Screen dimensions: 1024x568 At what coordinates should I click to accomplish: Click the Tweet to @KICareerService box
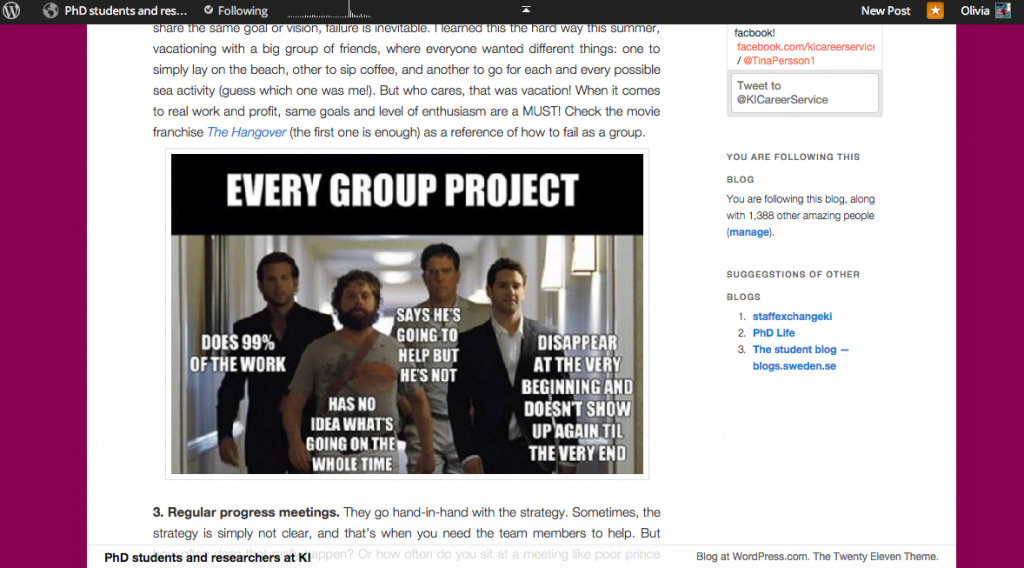pos(805,93)
